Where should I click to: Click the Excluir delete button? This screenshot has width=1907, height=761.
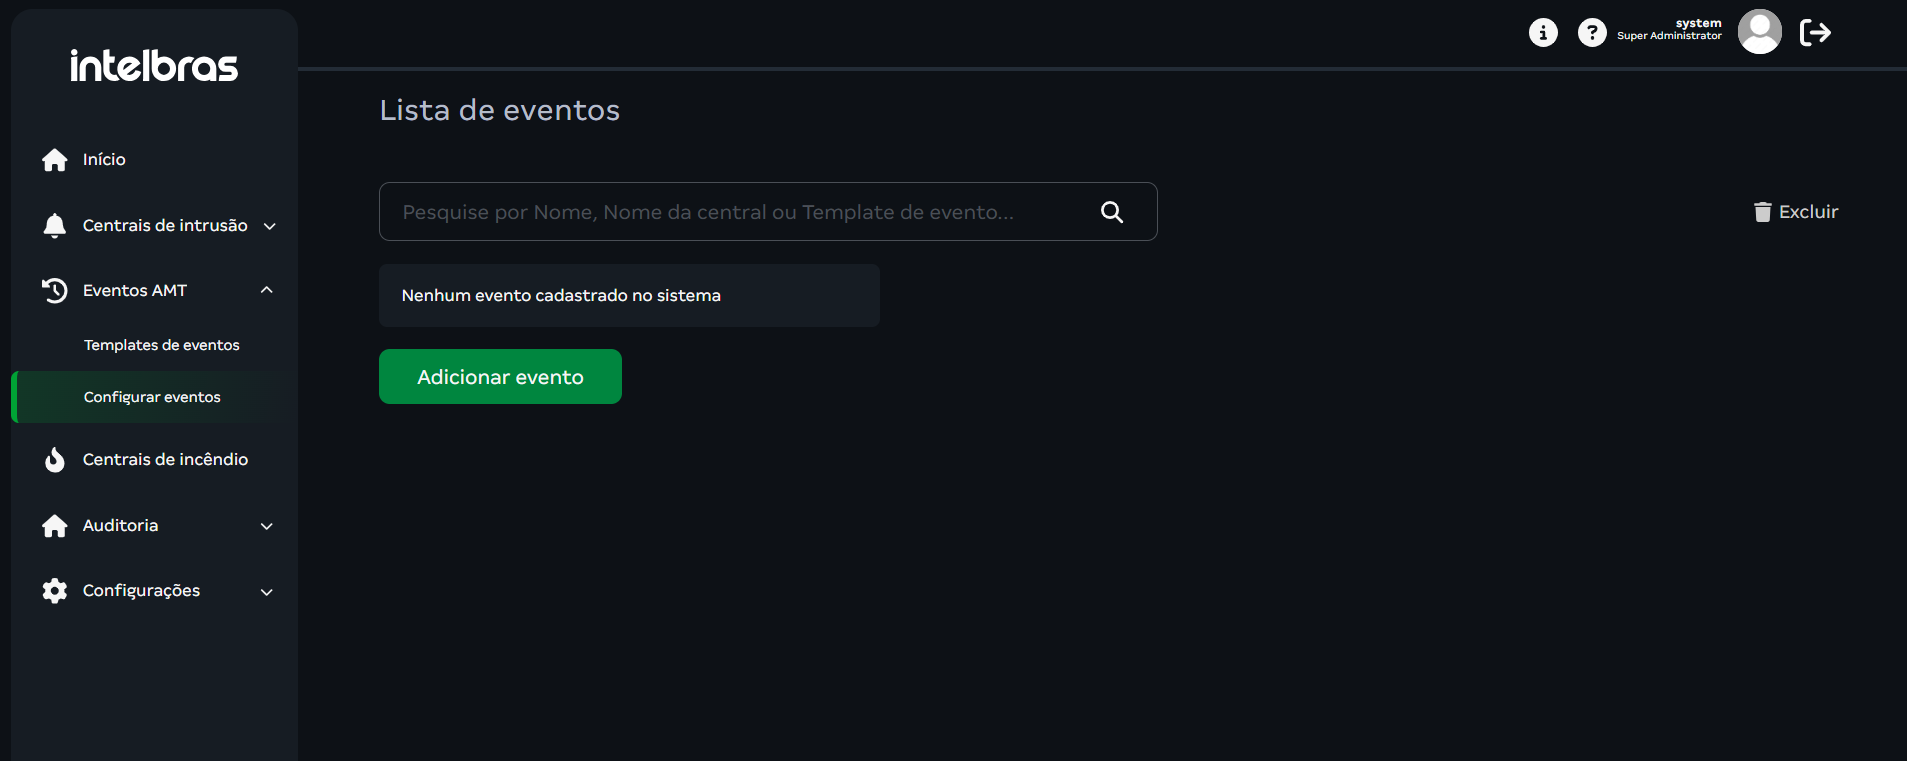pyautogui.click(x=1796, y=212)
